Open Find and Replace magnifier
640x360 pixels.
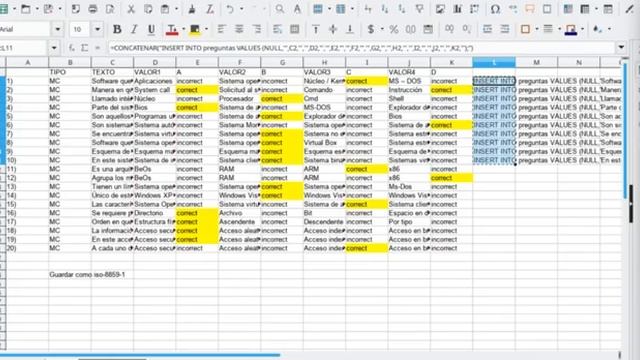pyautogui.click(x=280, y=9)
